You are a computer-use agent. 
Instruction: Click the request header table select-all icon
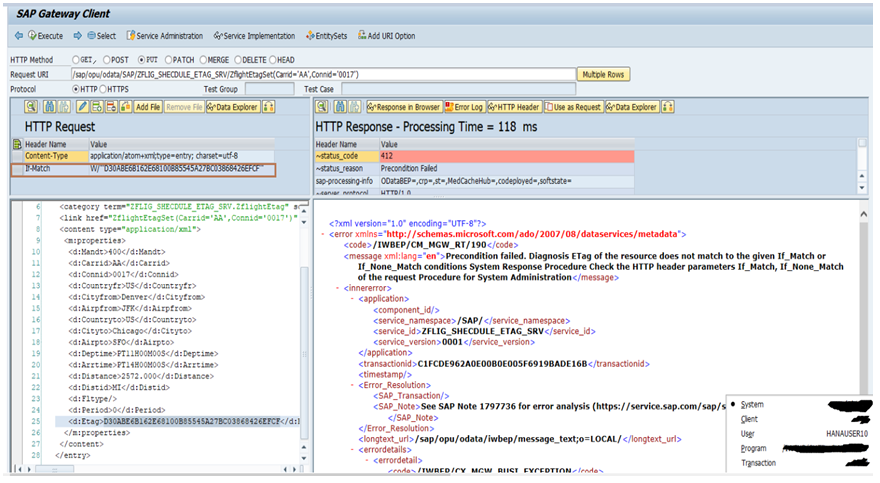[17, 144]
